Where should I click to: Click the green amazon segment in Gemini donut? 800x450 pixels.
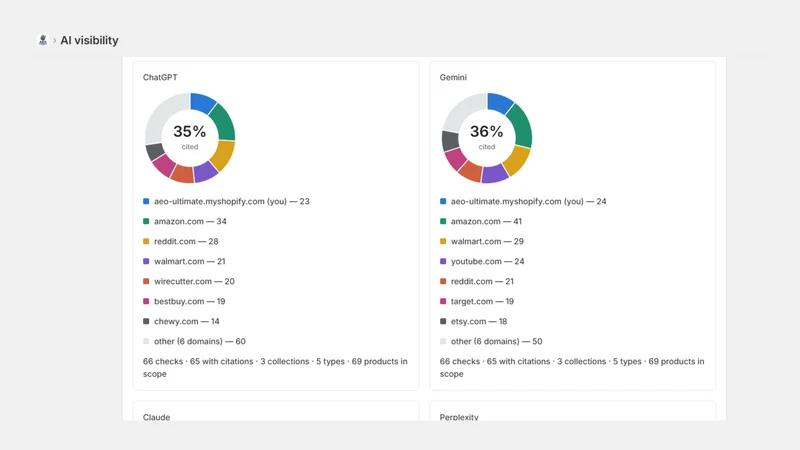pyautogui.click(x=521, y=126)
